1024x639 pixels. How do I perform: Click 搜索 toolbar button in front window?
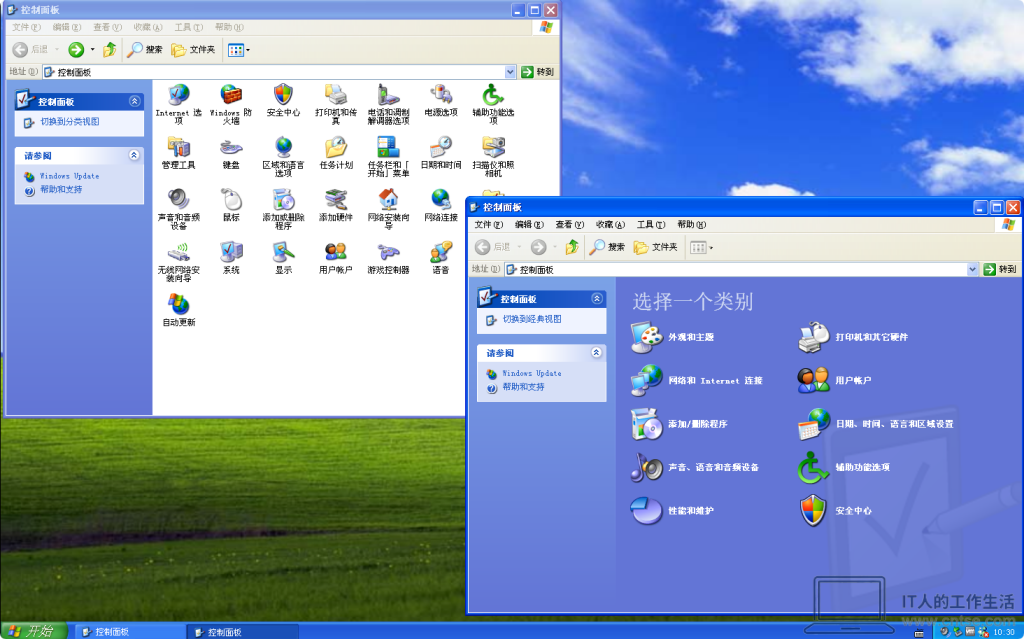[607, 247]
